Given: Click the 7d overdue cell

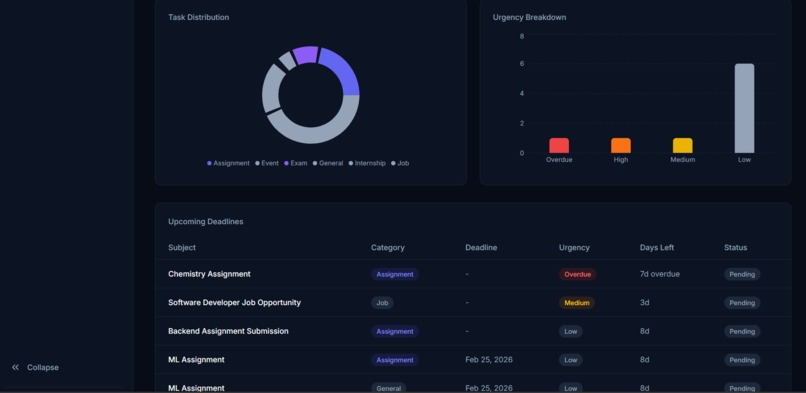Looking at the screenshot, I should pyautogui.click(x=660, y=274).
